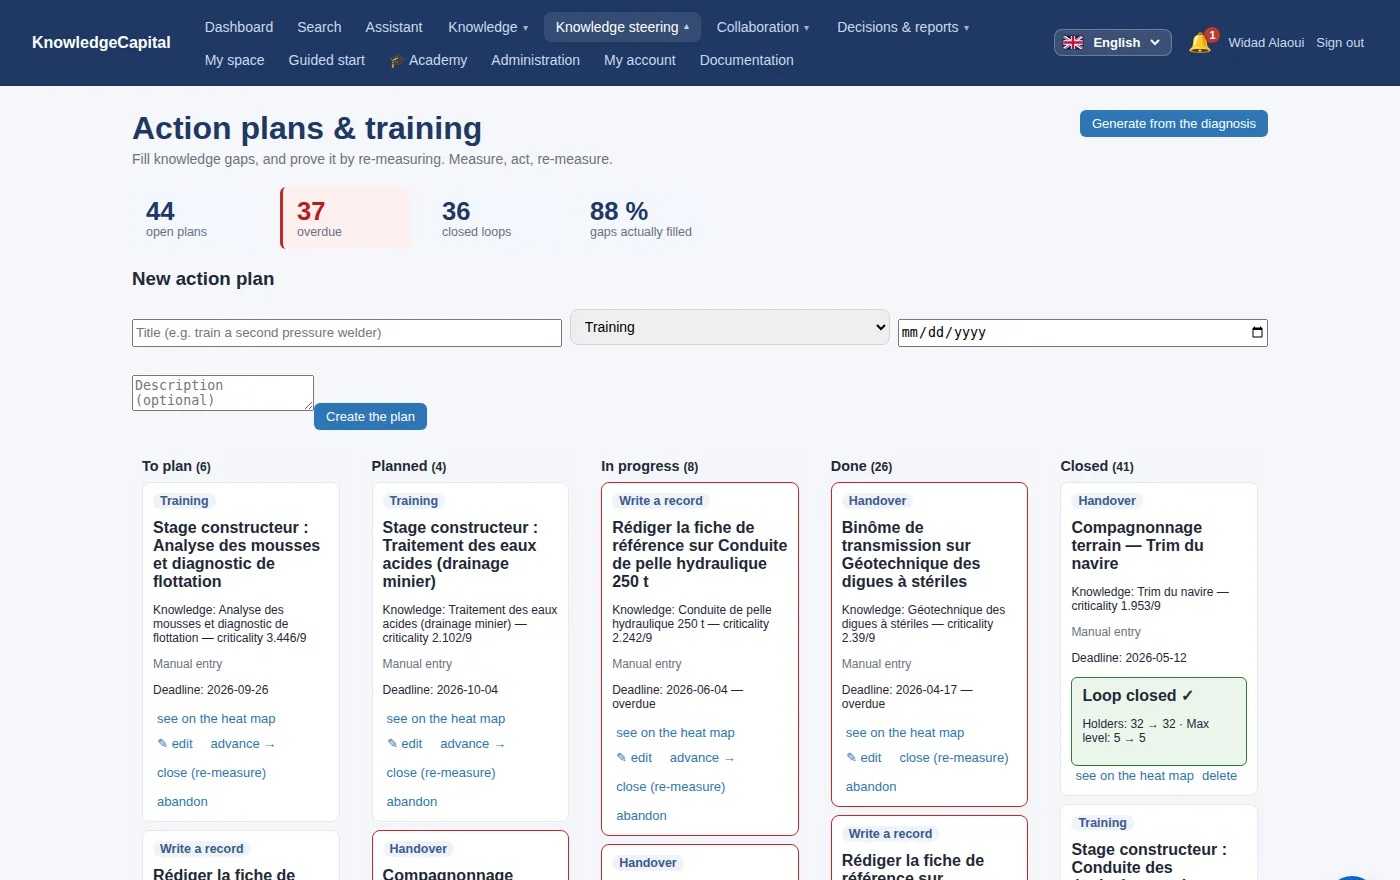Abandon the Analyse des mousses plan
This screenshot has height=880, width=1400.
coord(182,802)
